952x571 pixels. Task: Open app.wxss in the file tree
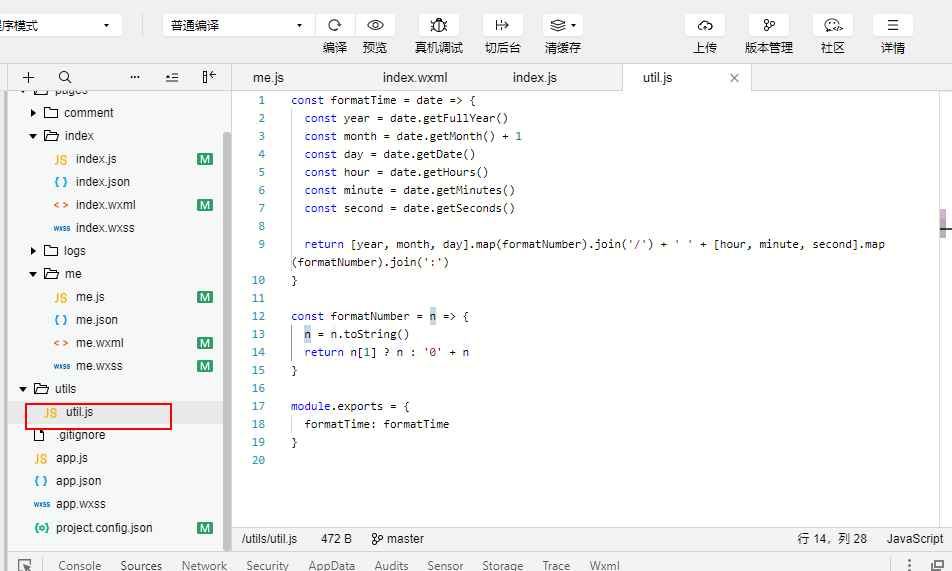tap(81, 504)
